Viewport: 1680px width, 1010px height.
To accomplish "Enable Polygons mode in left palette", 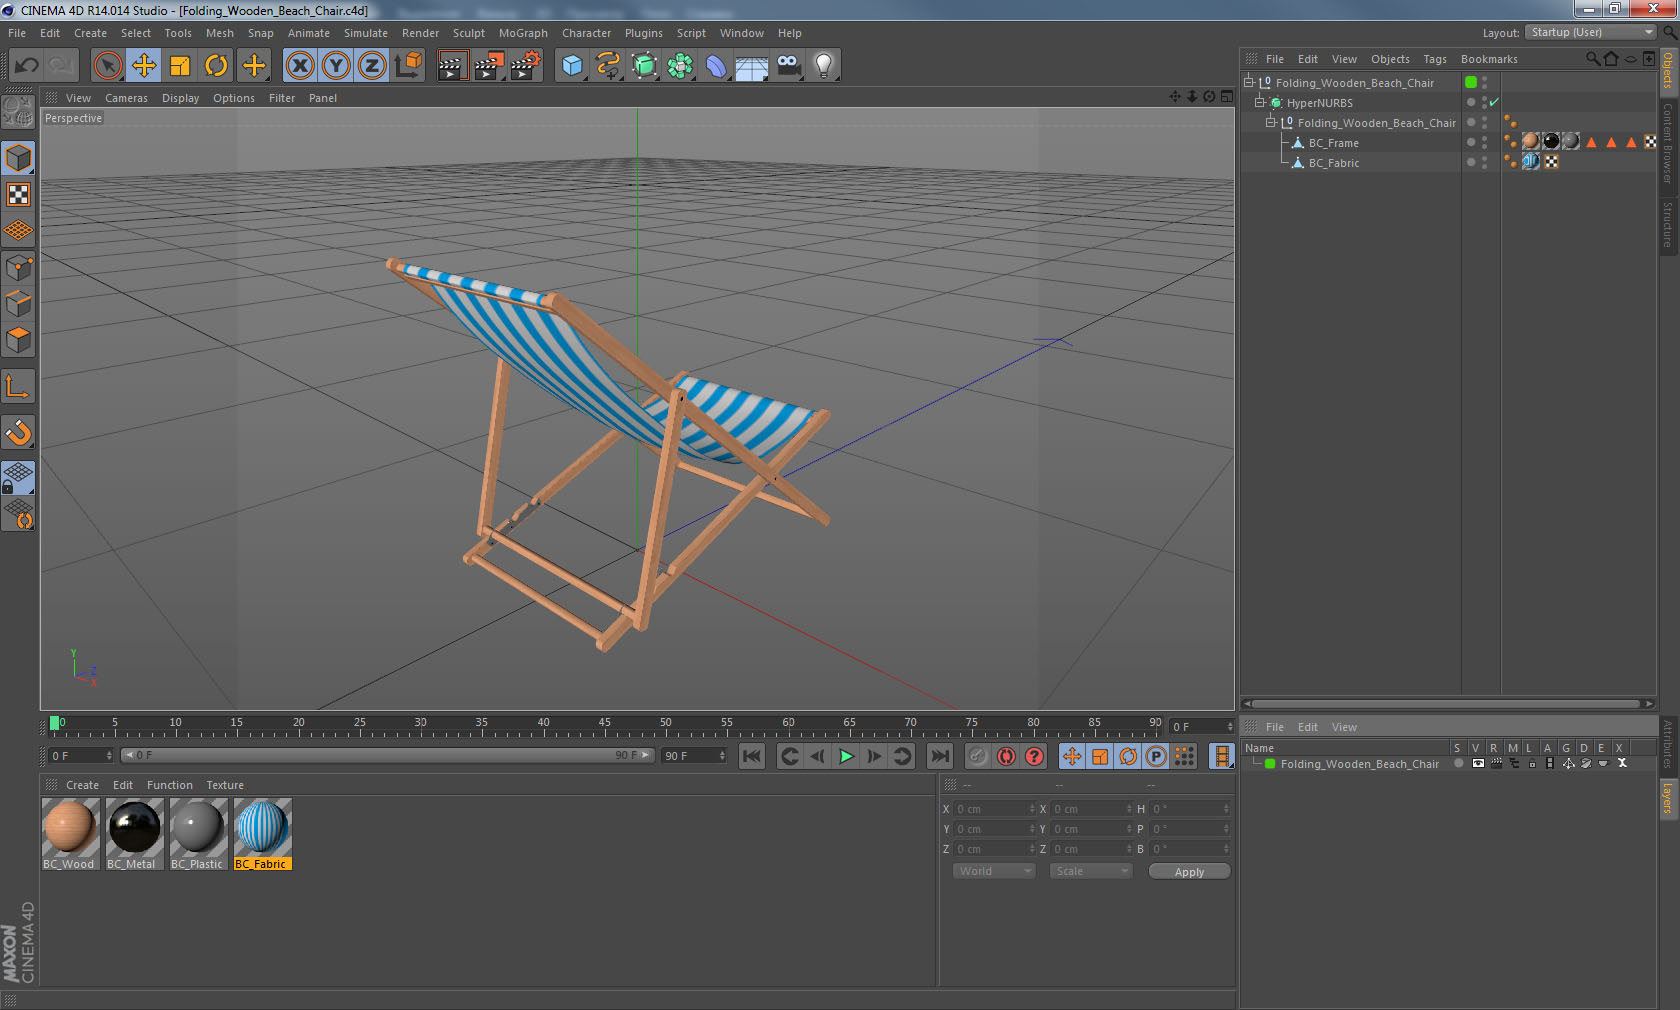I will [x=19, y=341].
